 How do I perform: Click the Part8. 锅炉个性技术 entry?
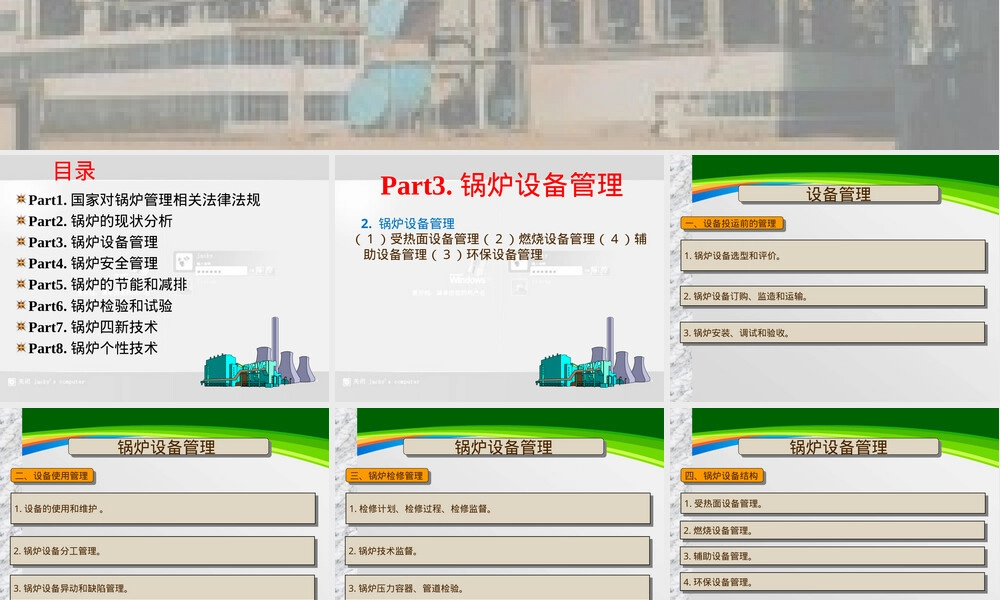pyautogui.click(x=93, y=348)
